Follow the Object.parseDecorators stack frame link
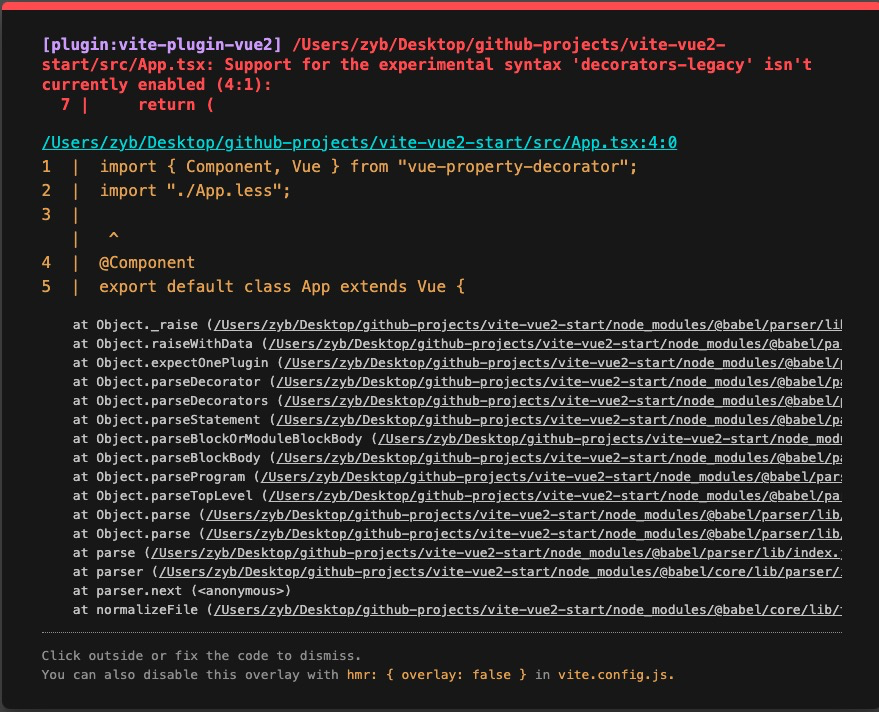Screen dimensions: 879x712 tap(560, 401)
